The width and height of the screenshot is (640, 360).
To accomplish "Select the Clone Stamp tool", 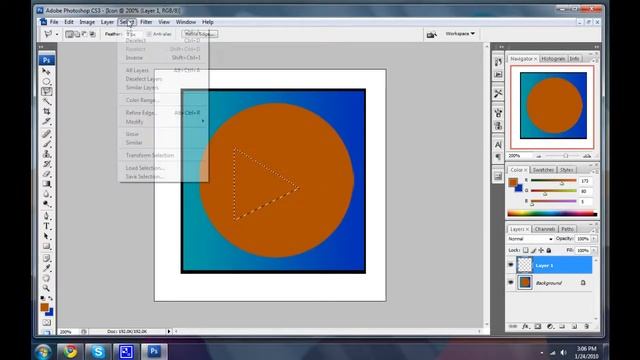I will click(47, 154).
